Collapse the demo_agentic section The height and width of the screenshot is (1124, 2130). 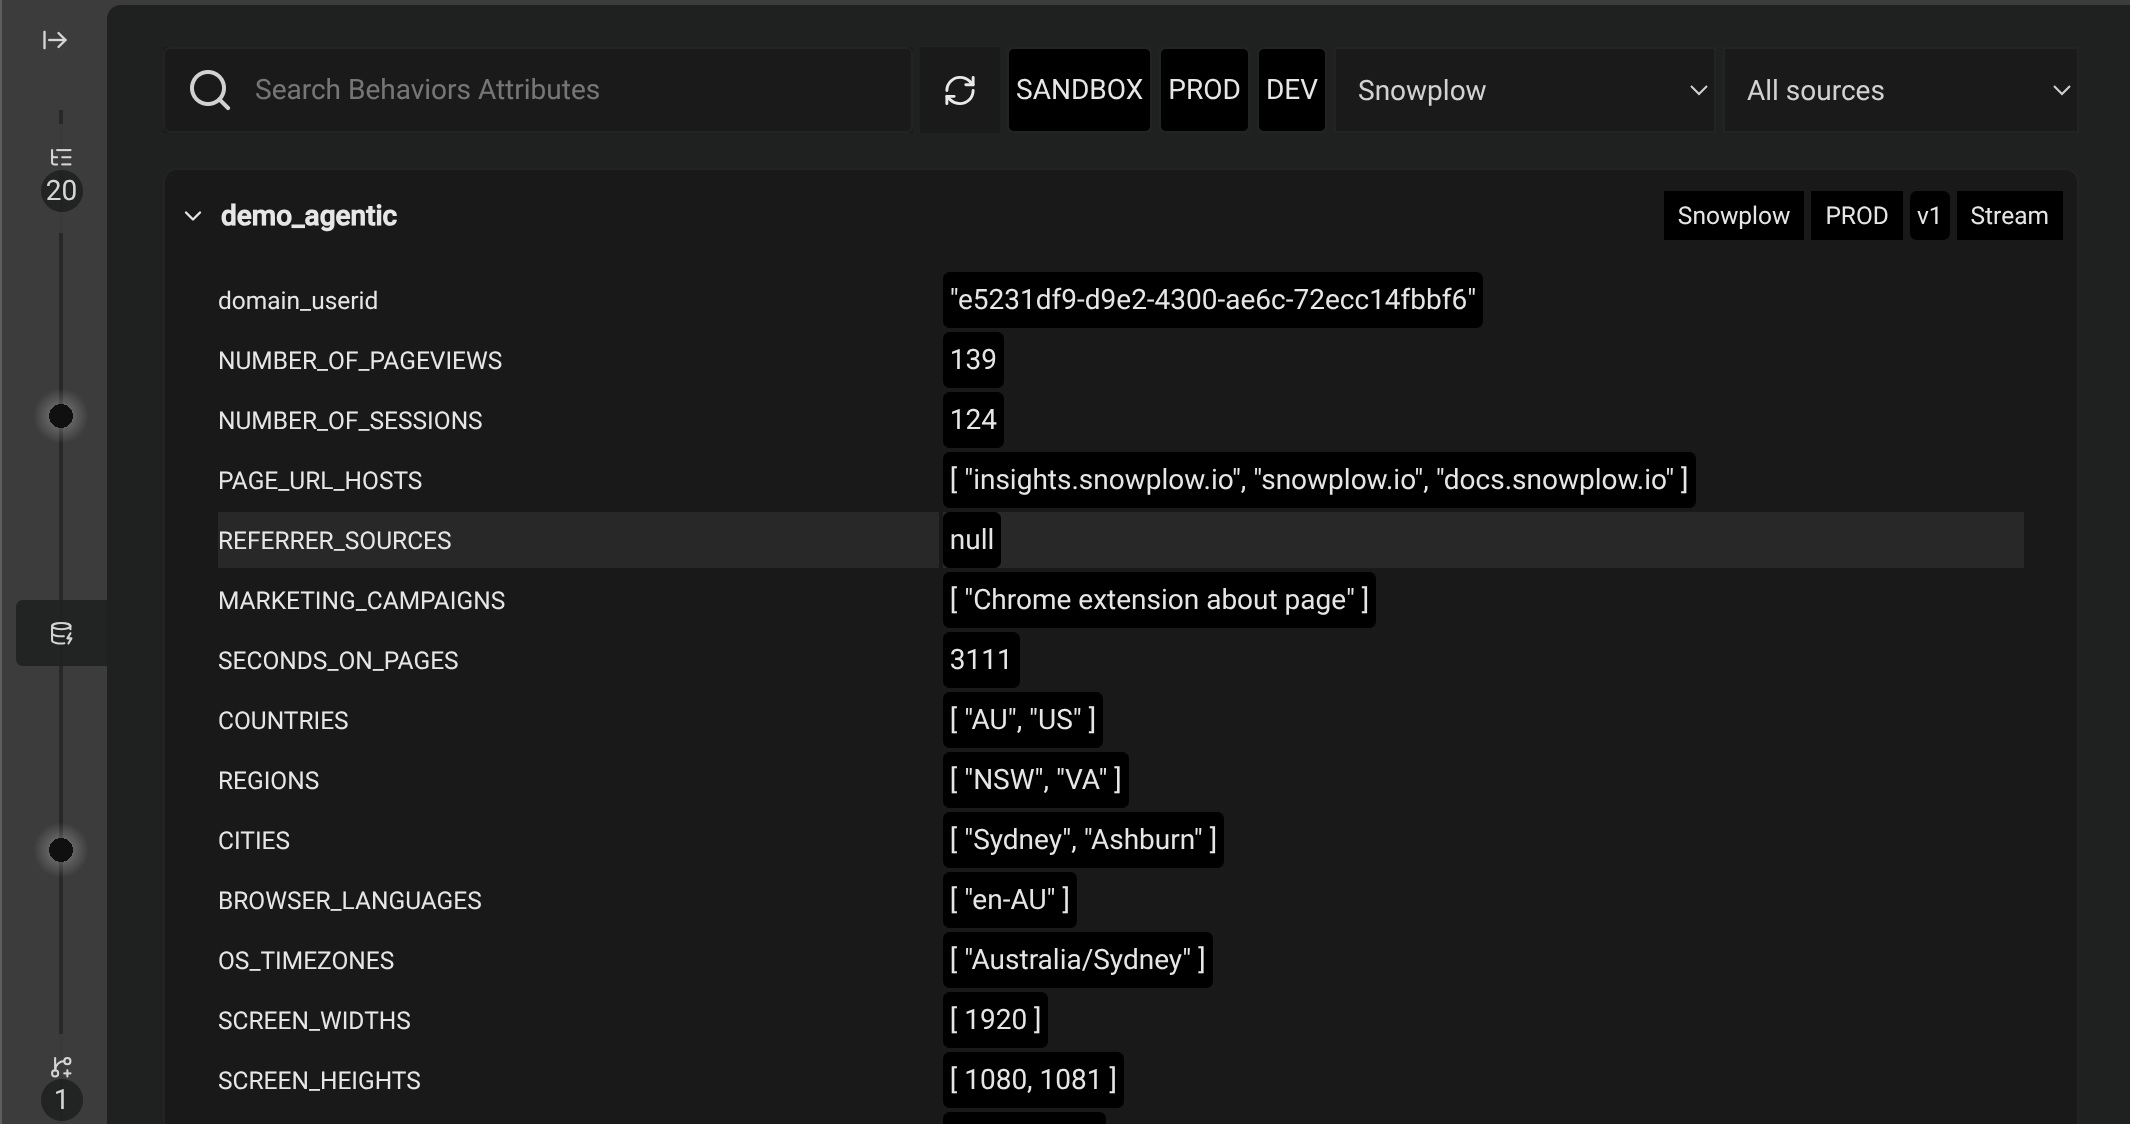coord(193,216)
